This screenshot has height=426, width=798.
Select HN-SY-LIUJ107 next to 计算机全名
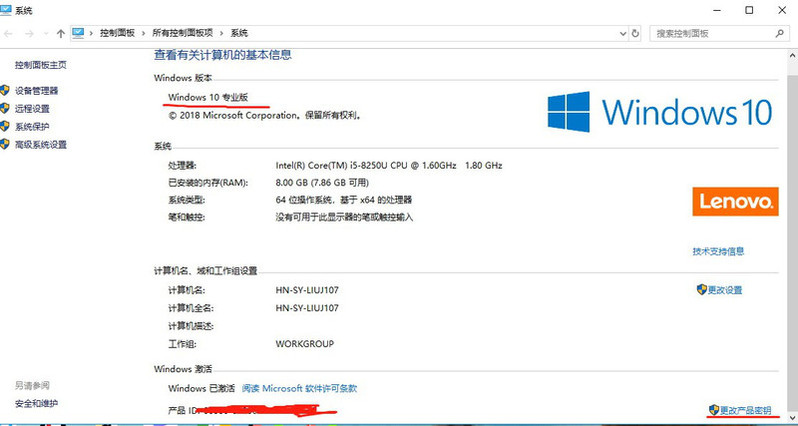point(307,308)
